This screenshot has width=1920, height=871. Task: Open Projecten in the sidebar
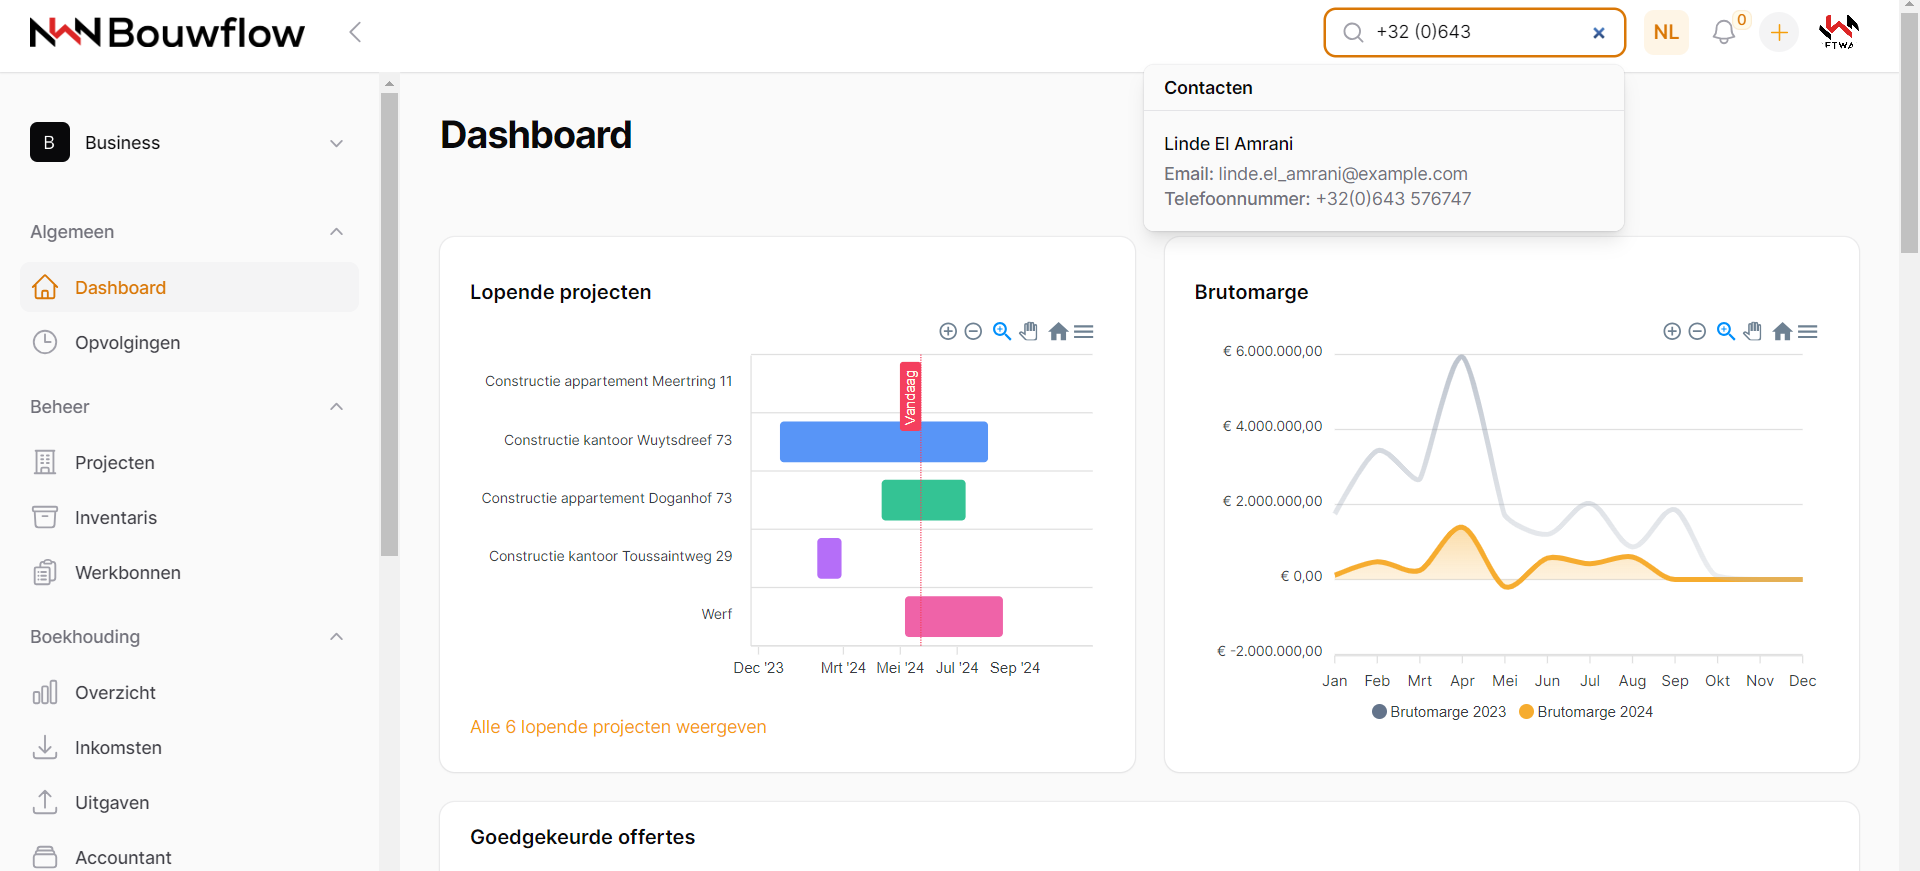(x=115, y=463)
